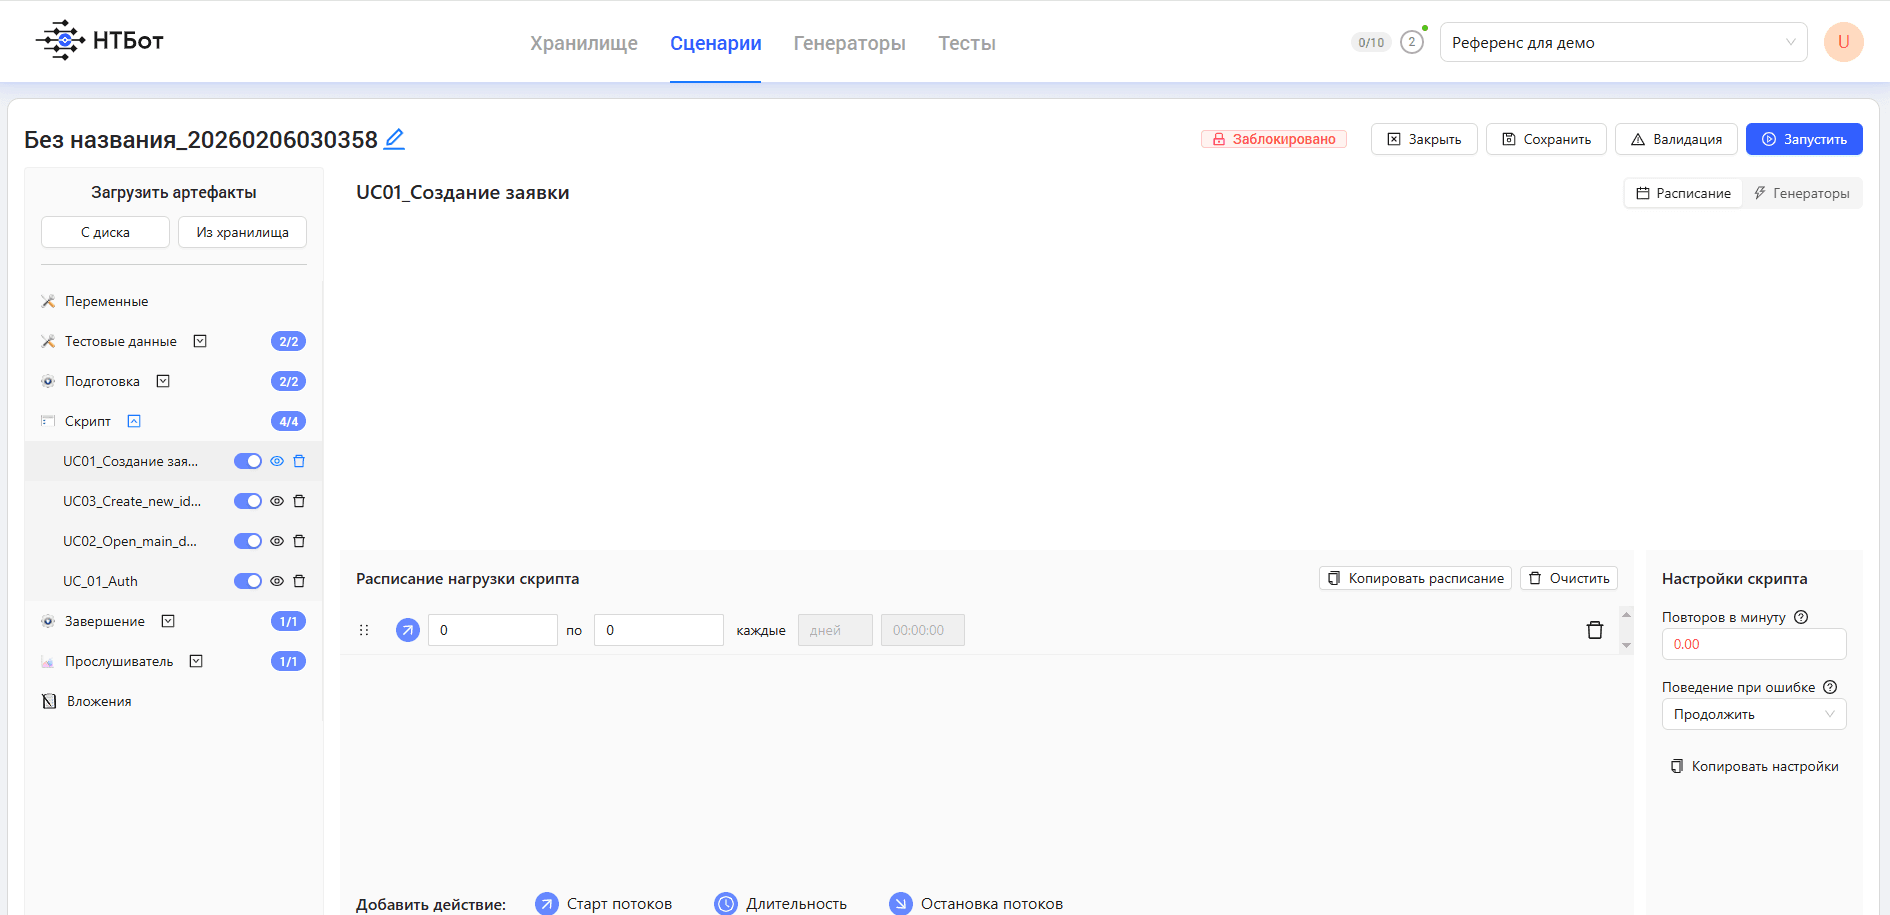Focus the schedule 'по' end value field

(x=659, y=630)
